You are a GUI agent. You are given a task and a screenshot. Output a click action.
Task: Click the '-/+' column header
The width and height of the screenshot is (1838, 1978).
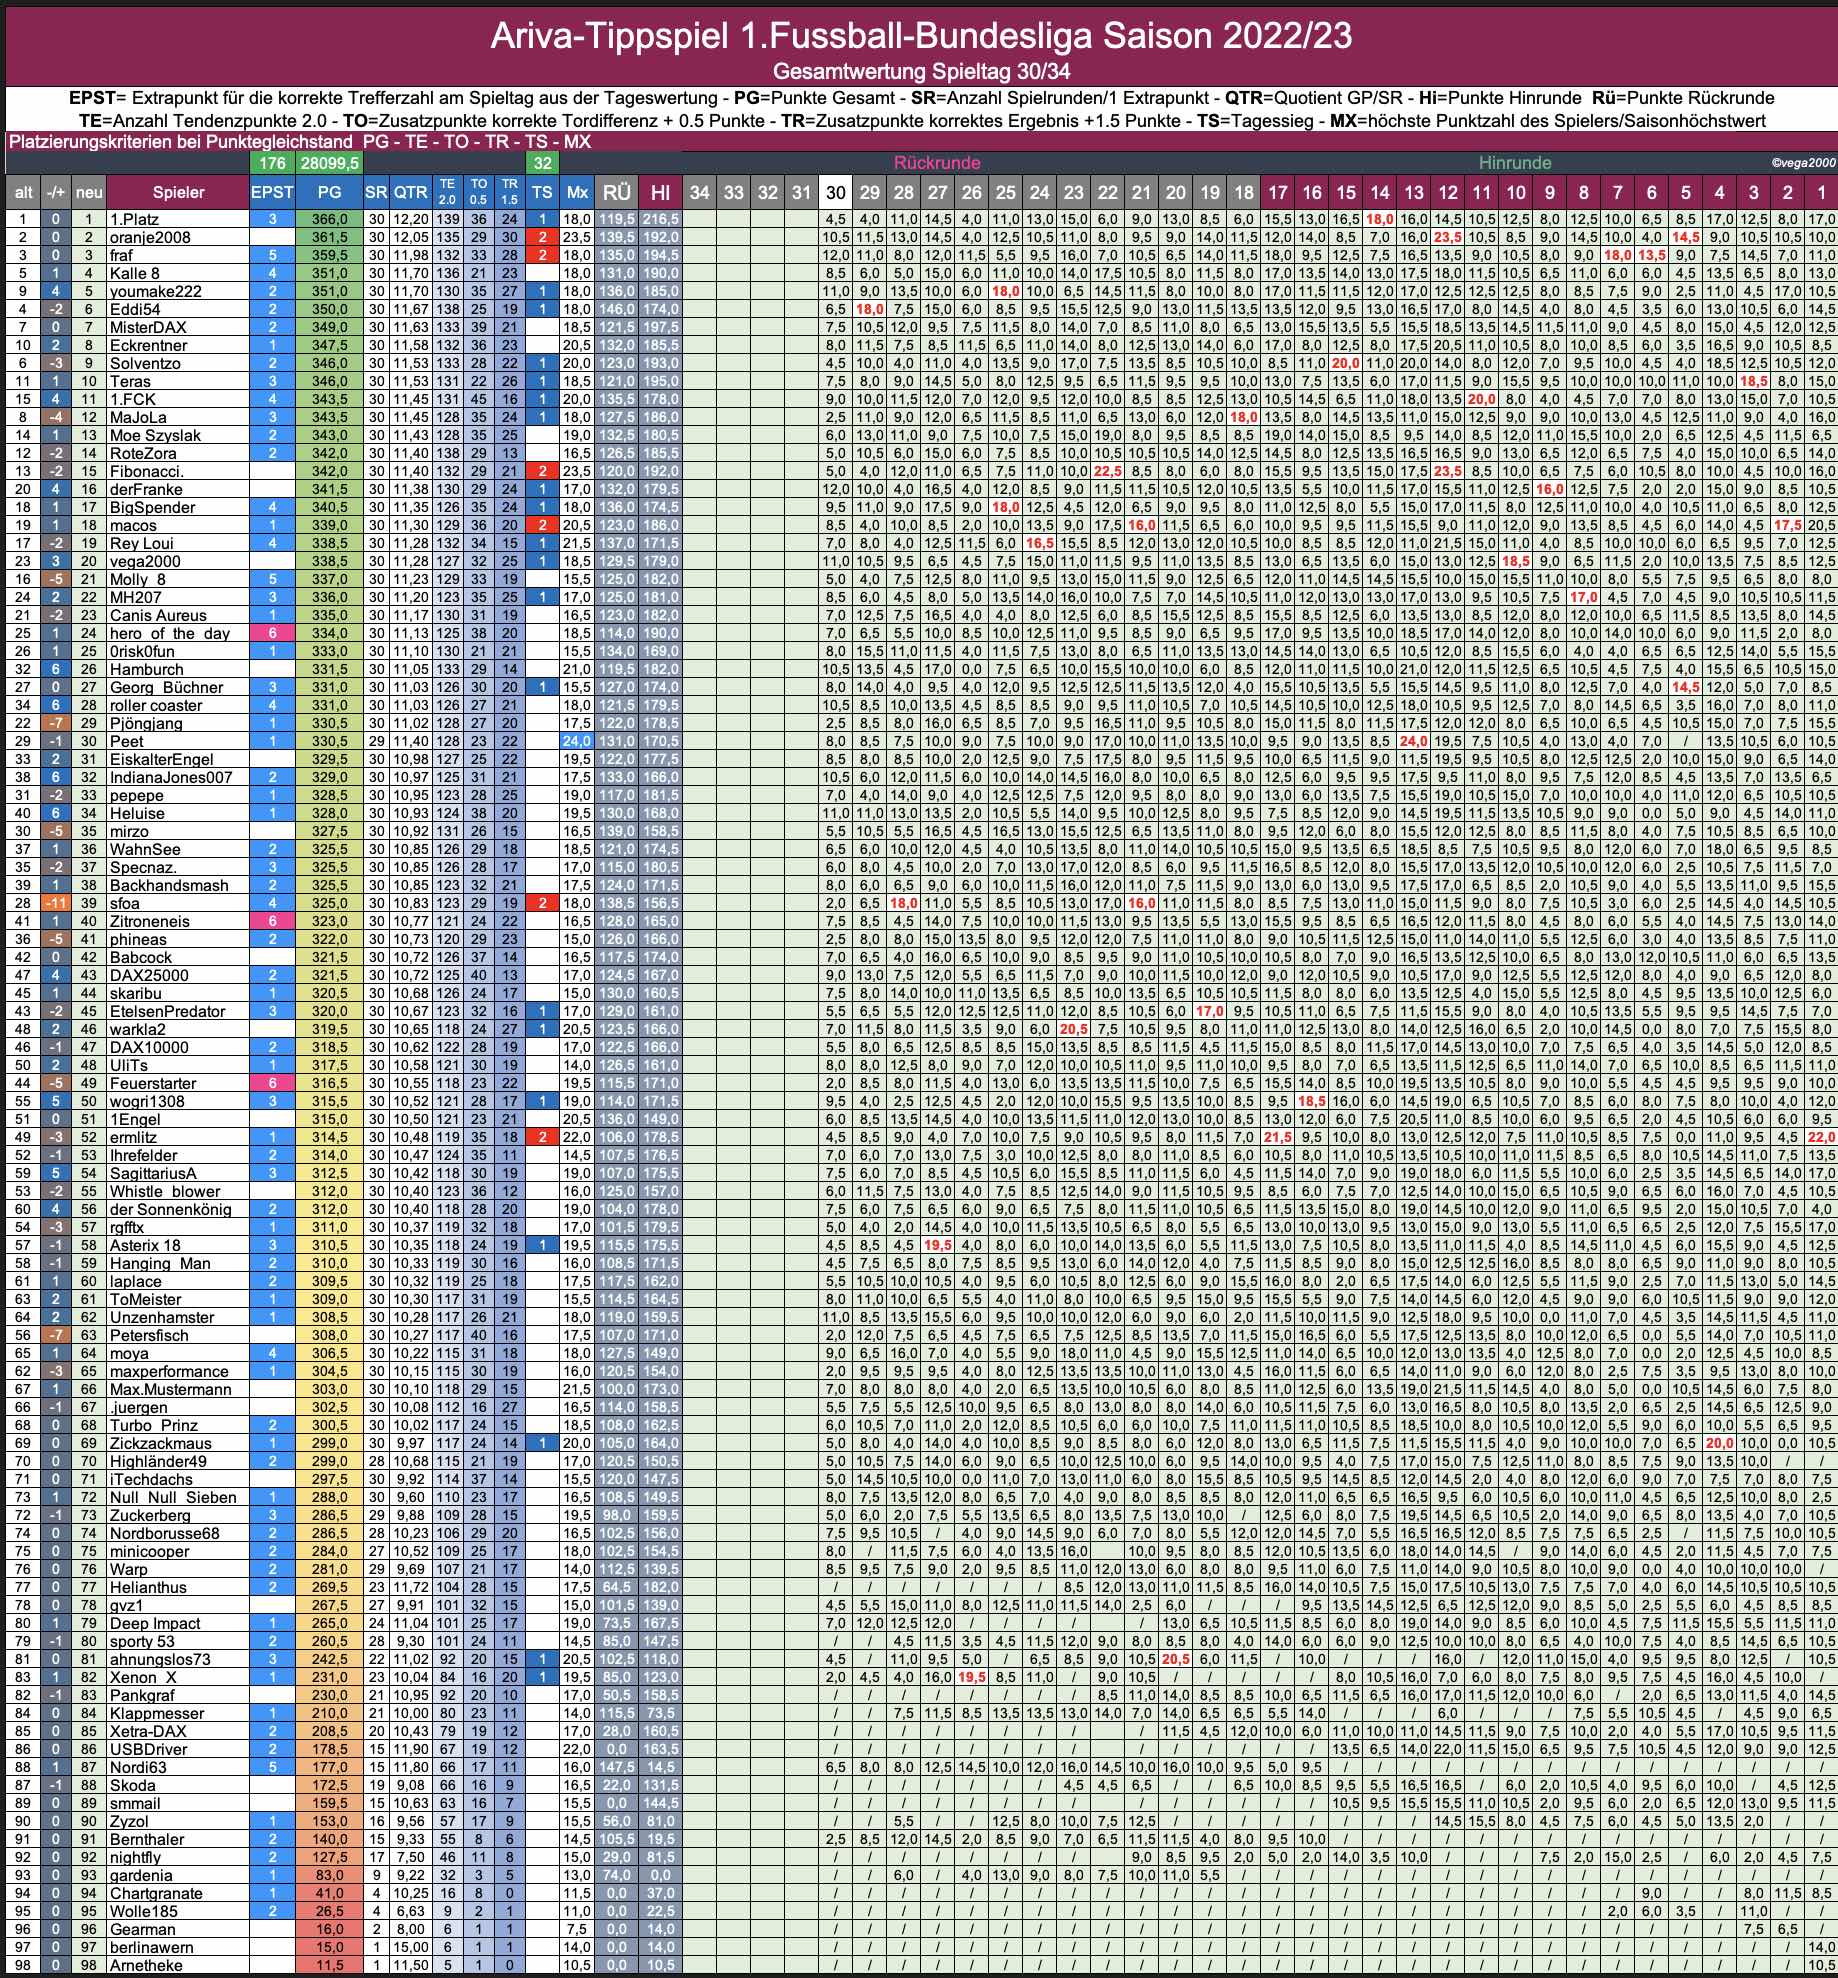[56, 192]
